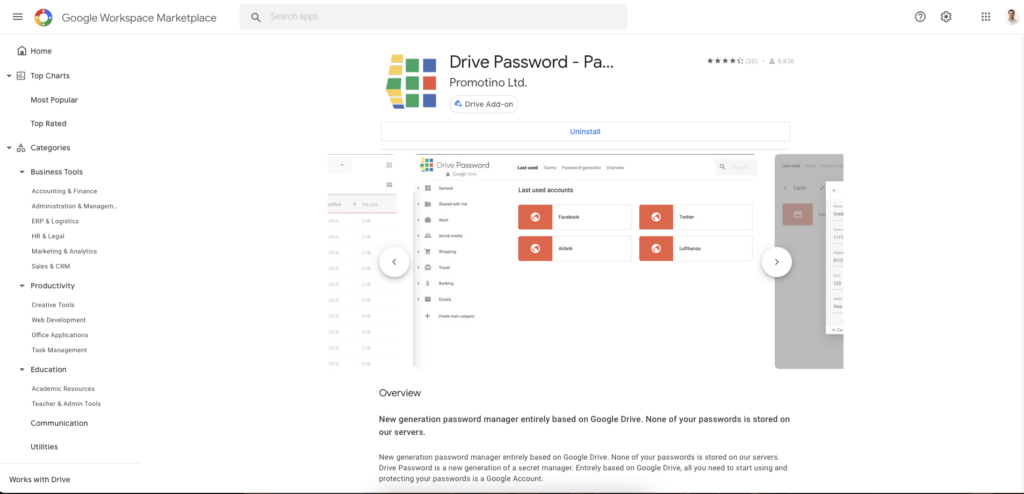The width and height of the screenshot is (1024, 494).
Task: Open Office Applications category
Action: [59, 335]
